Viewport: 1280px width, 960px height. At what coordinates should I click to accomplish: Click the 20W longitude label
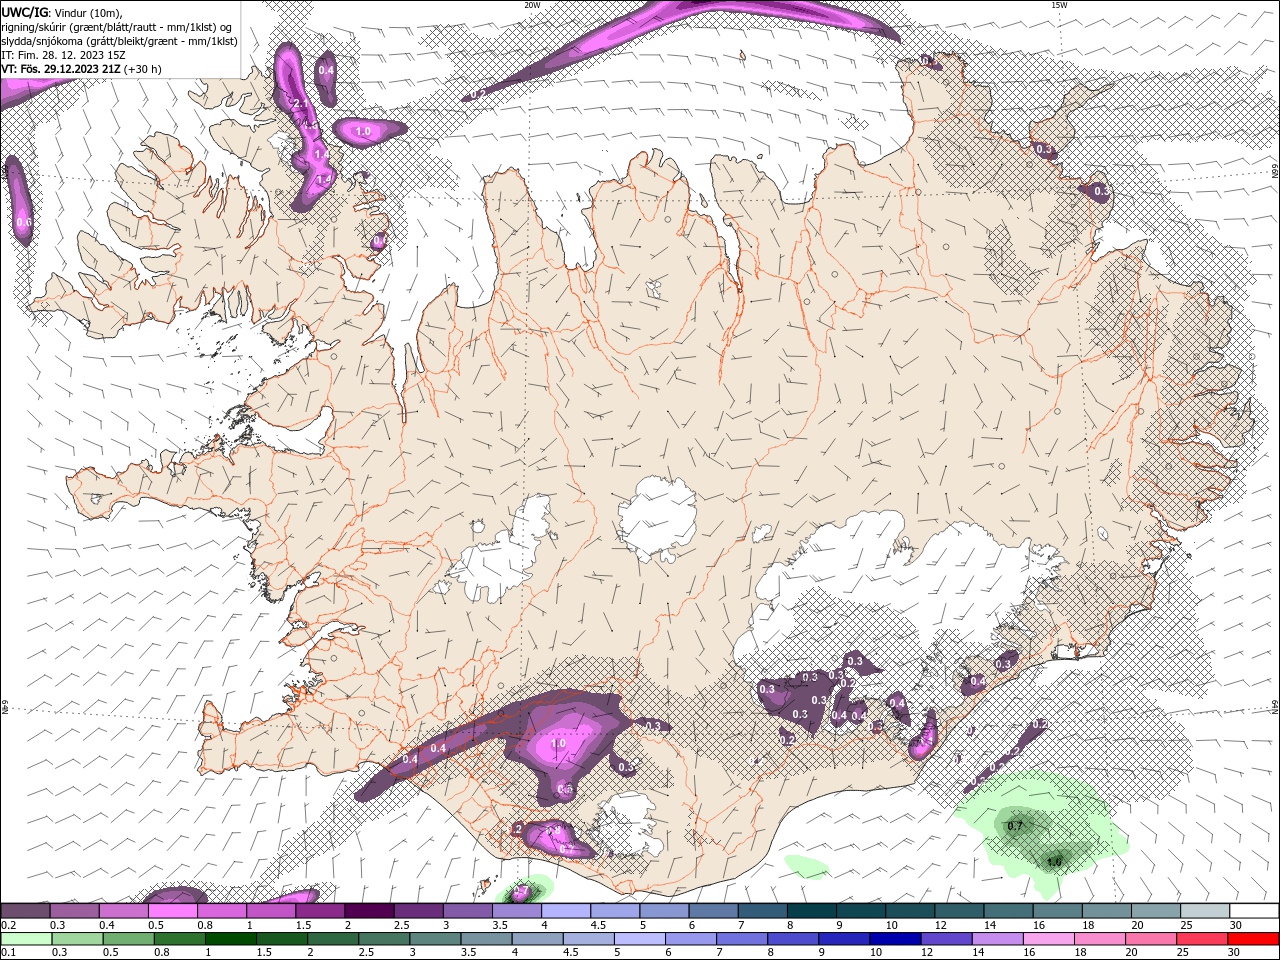(532, 4)
